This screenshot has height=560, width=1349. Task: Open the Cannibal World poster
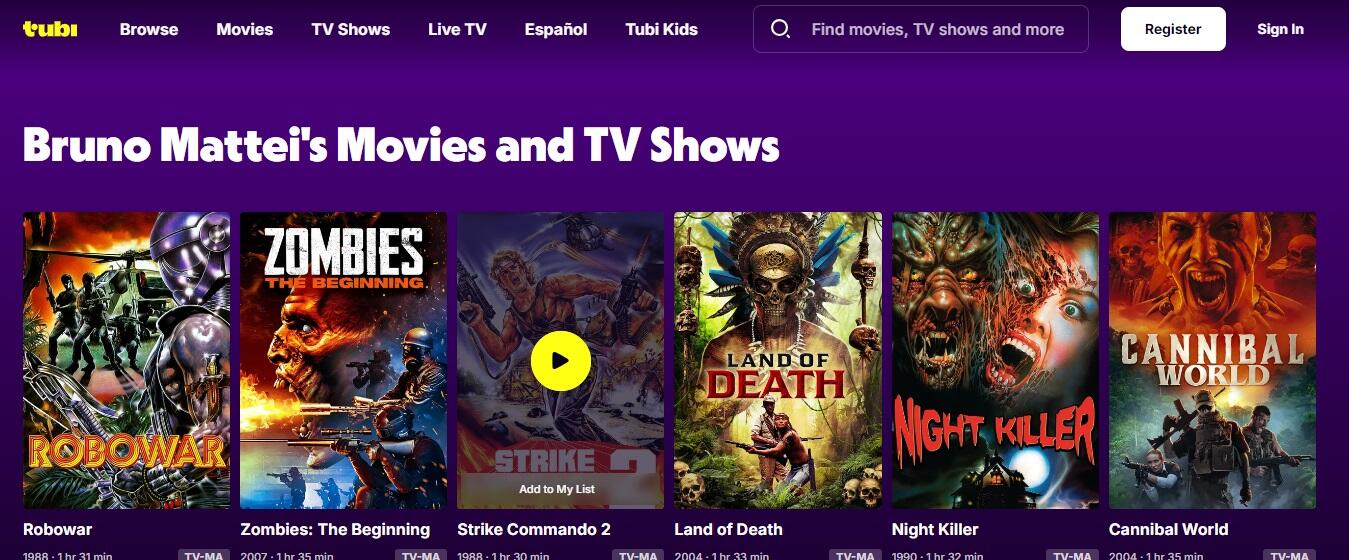tap(1212, 360)
